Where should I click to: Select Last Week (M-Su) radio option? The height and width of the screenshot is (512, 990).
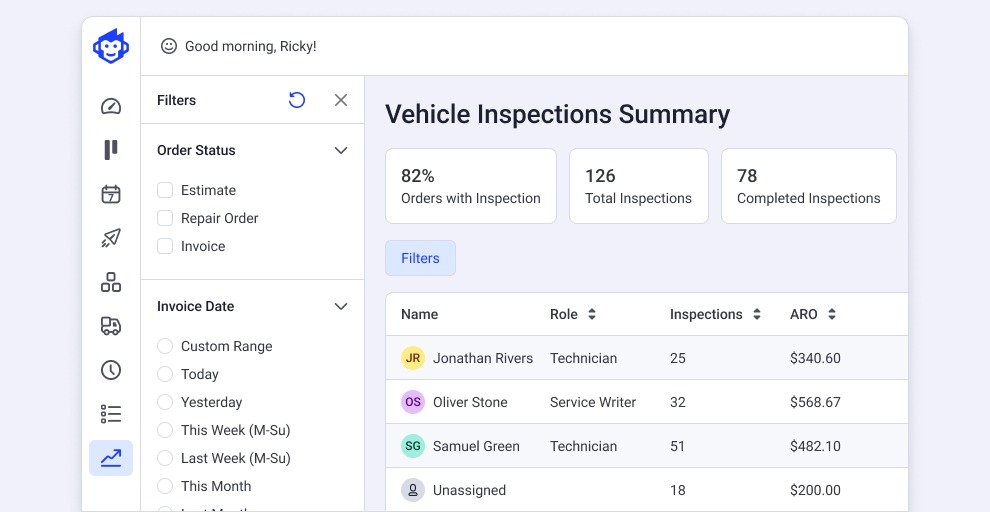(x=165, y=458)
